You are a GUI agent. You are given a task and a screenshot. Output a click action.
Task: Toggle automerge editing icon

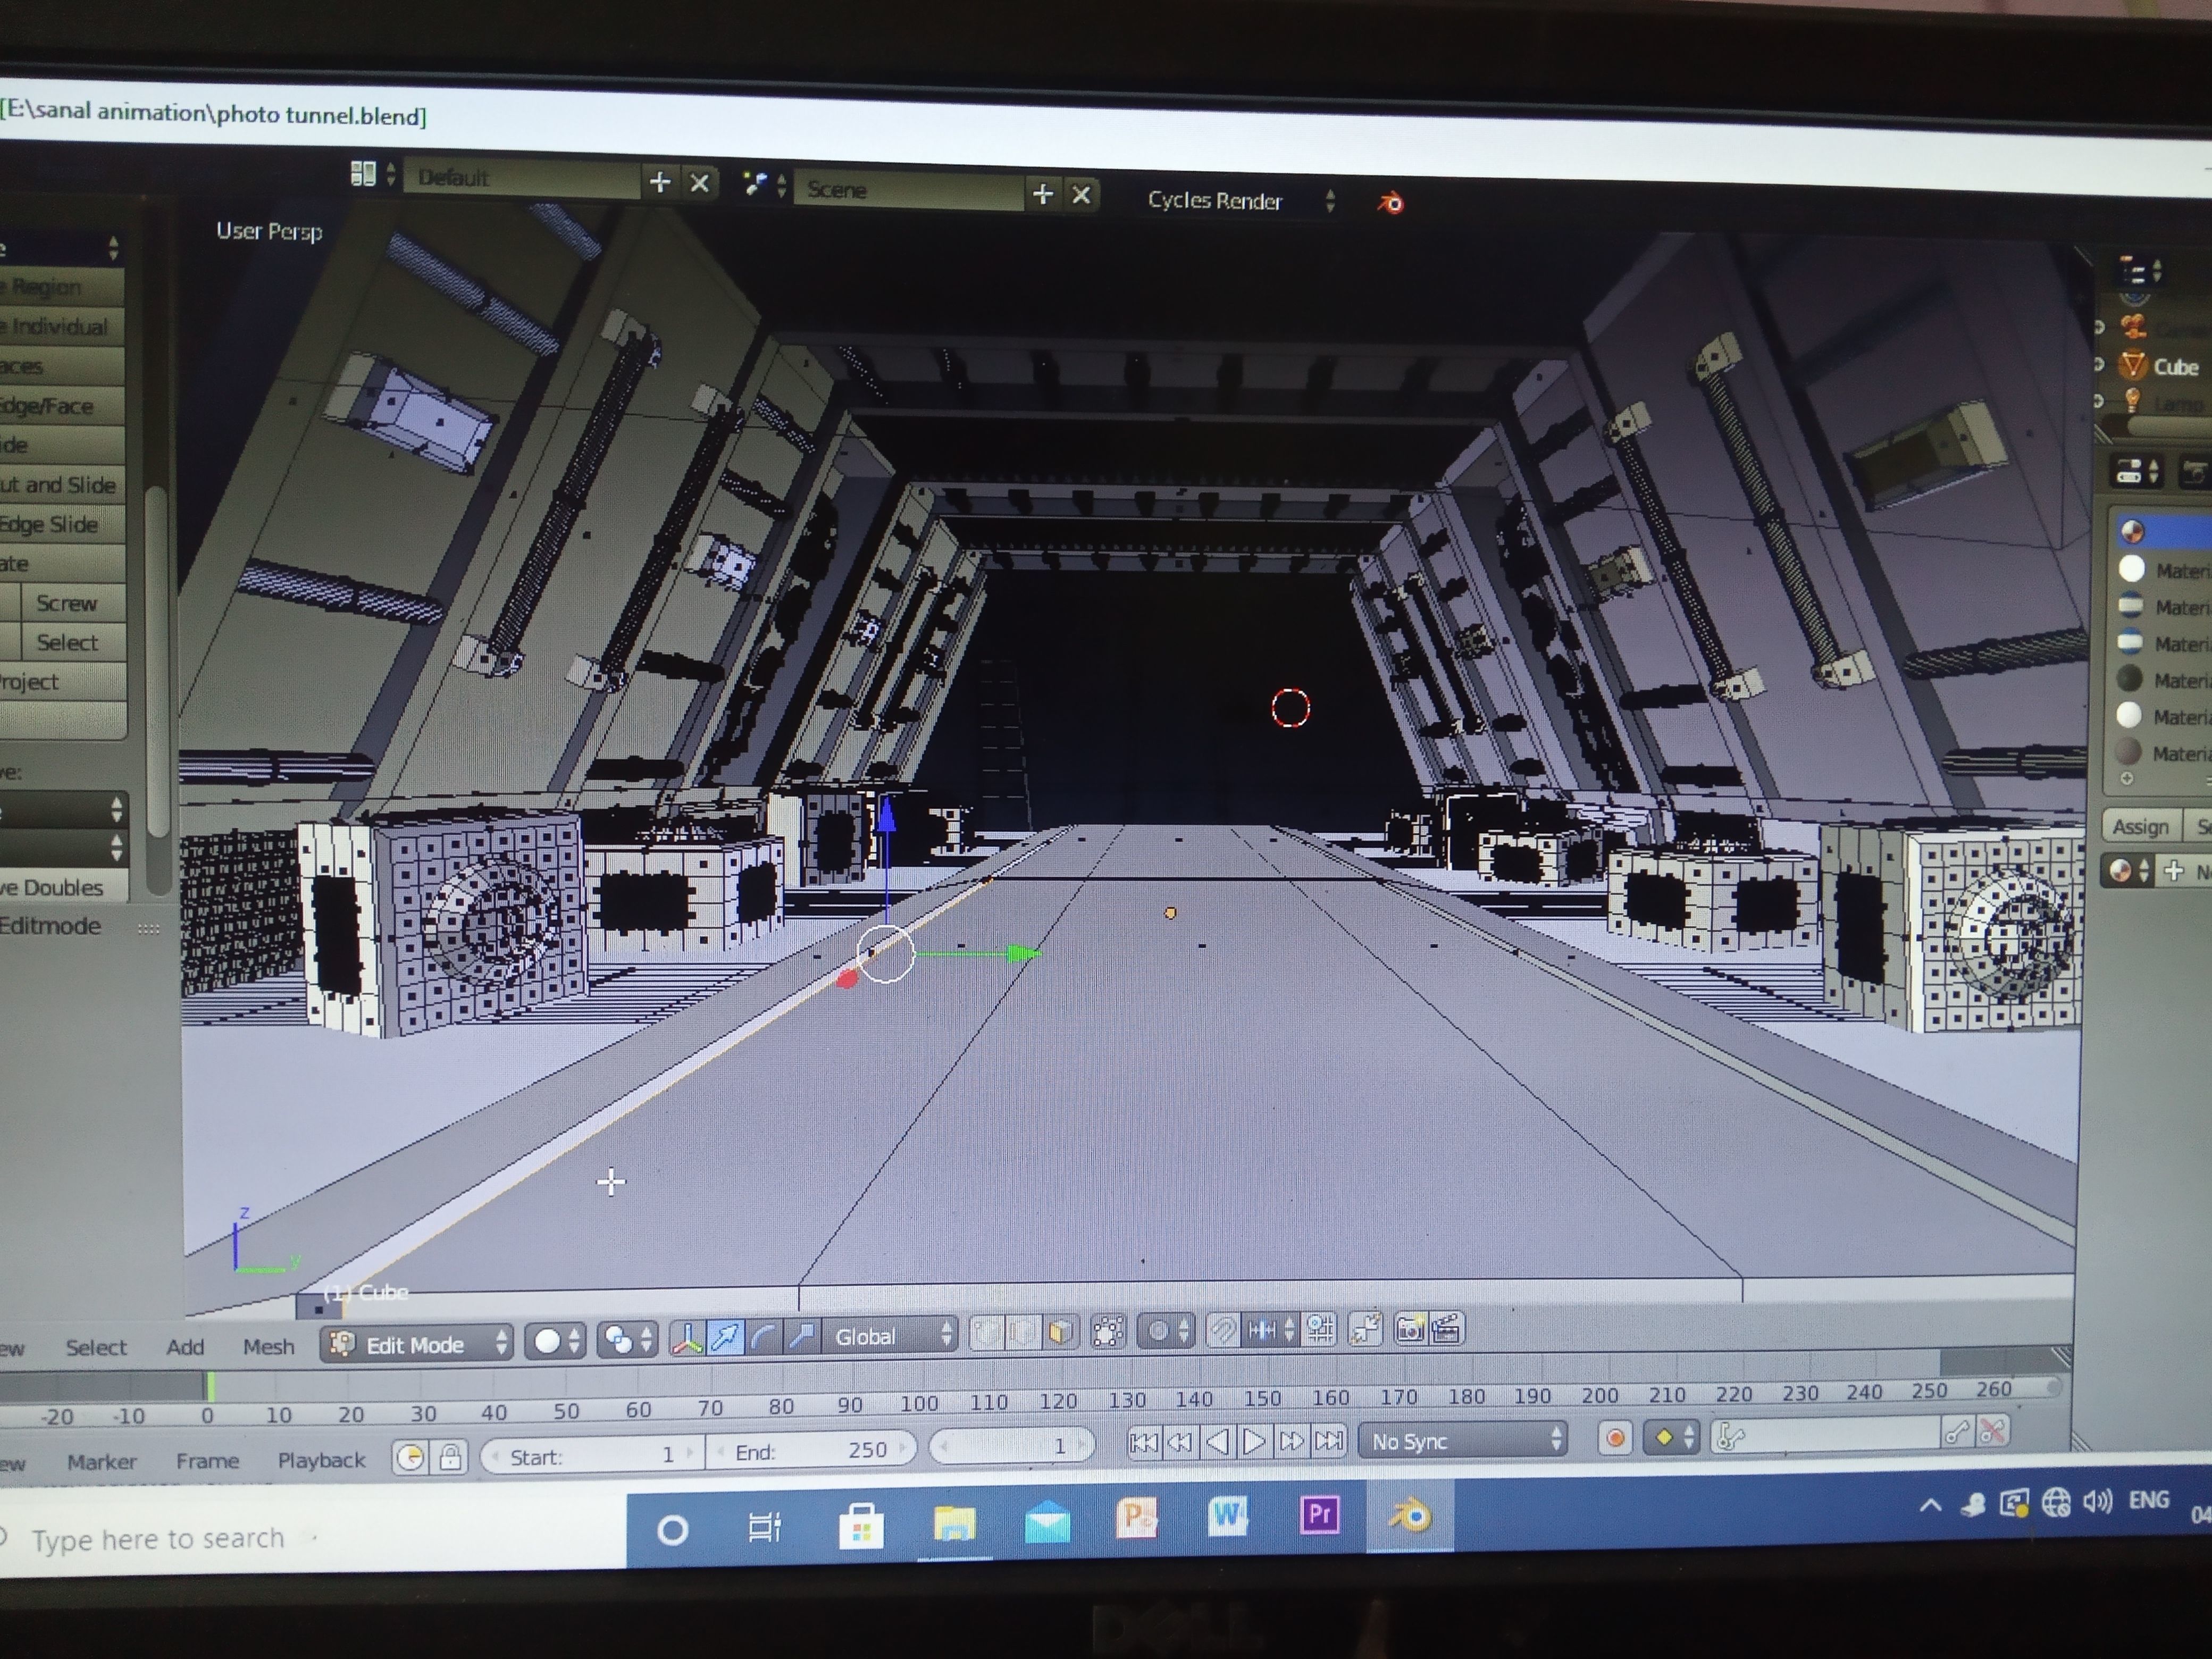point(1366,1328)
